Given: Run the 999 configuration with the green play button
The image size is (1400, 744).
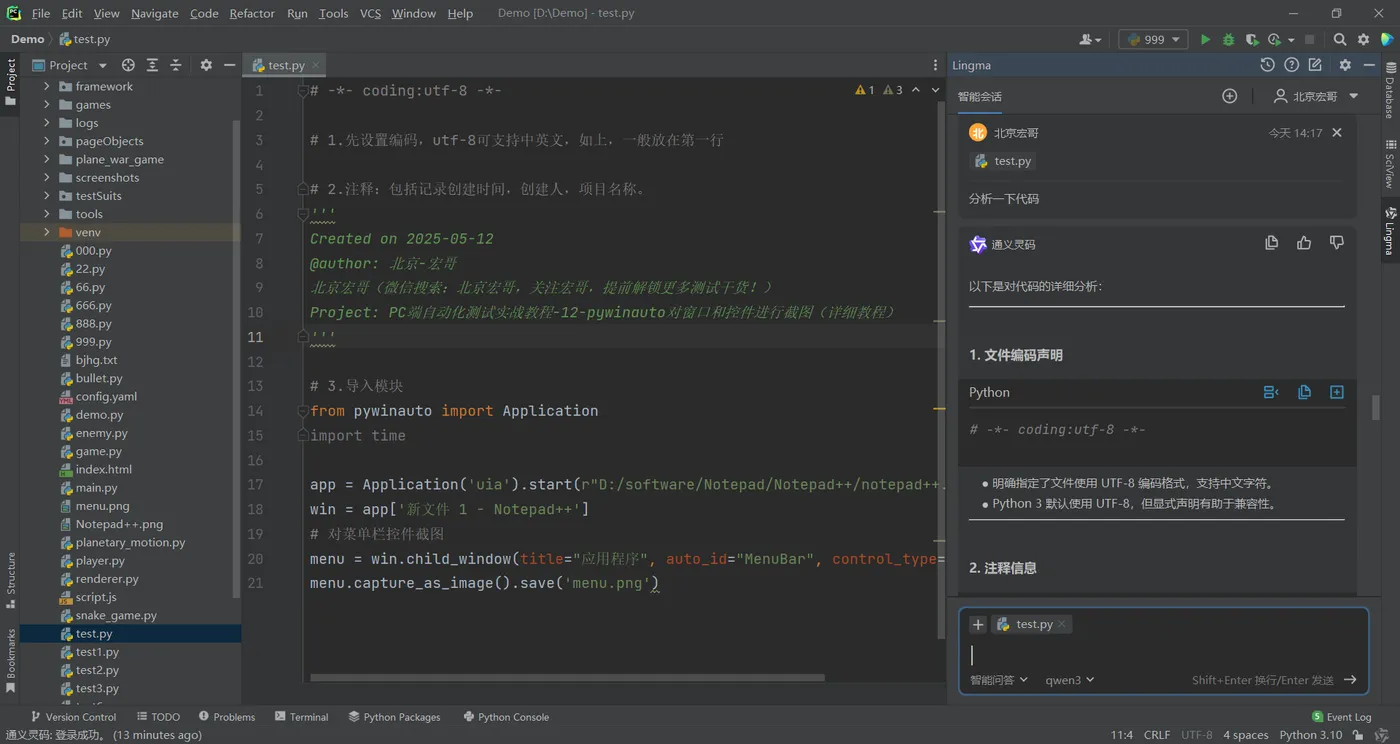Looking at the screenshot, I should (1205, 40).
